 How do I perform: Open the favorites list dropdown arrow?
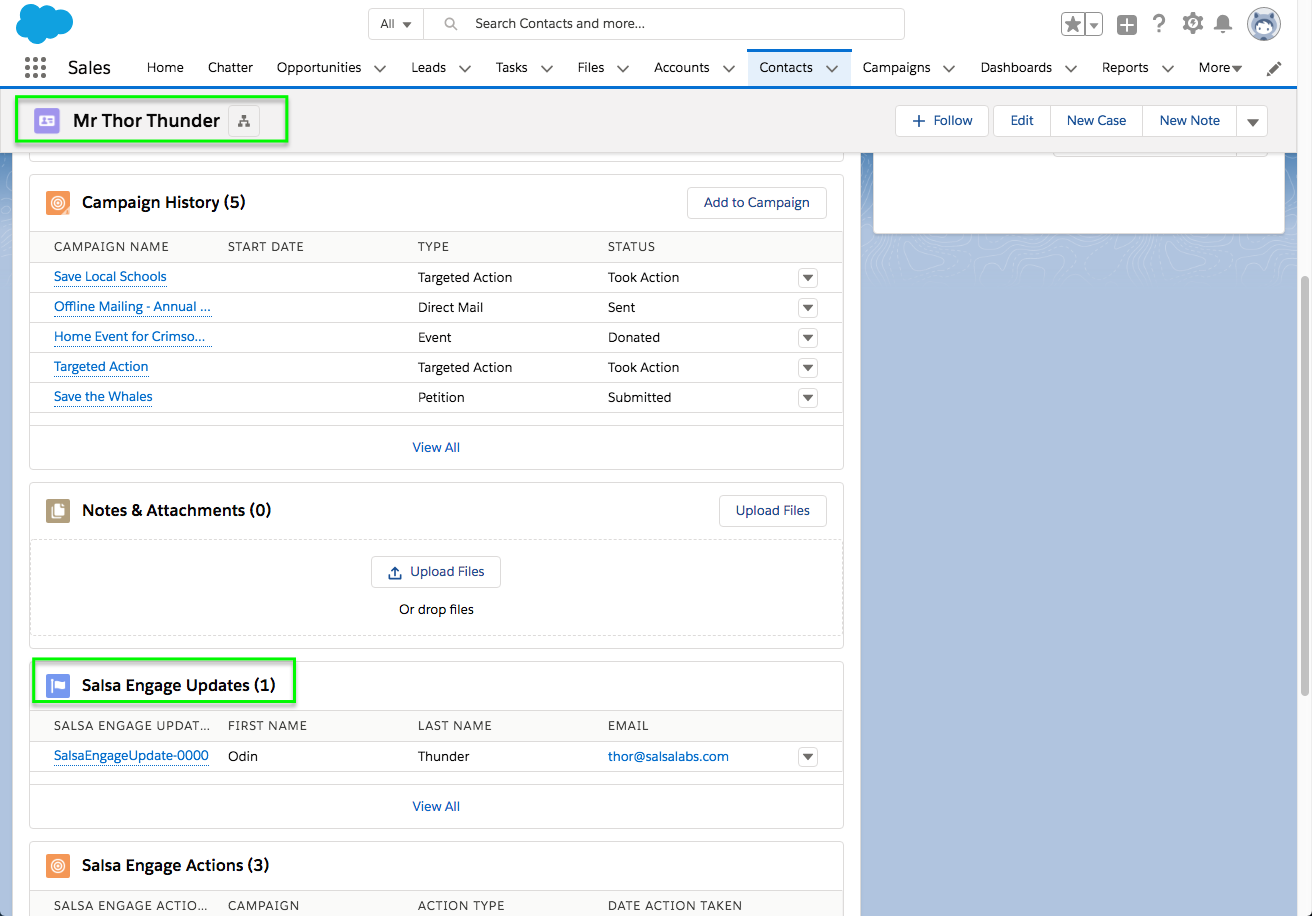[x=1094, y=24]
